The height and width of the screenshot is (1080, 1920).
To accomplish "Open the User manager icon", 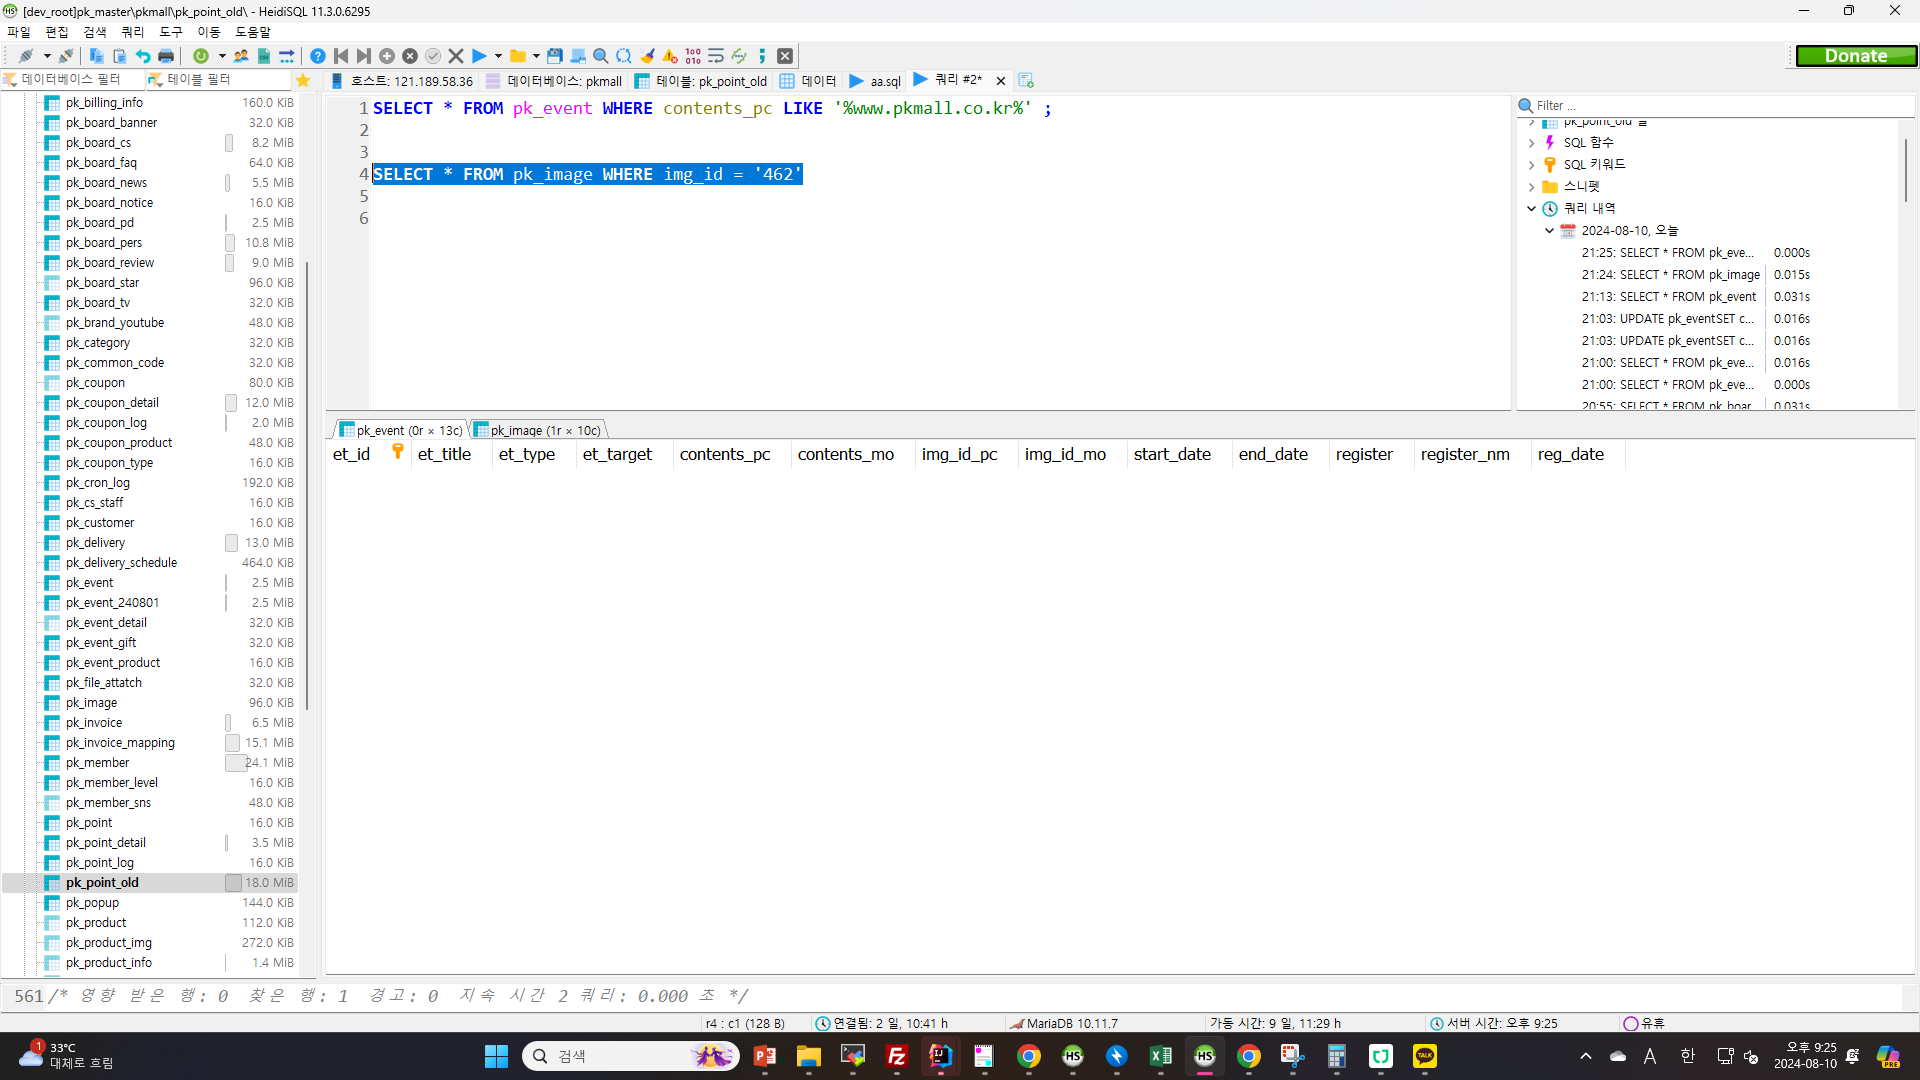I will [241, 56].
